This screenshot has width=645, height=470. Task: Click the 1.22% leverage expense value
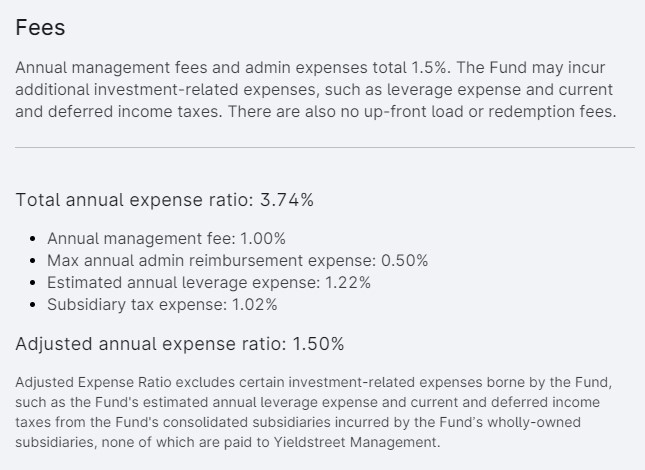click(x=348, y=283)
